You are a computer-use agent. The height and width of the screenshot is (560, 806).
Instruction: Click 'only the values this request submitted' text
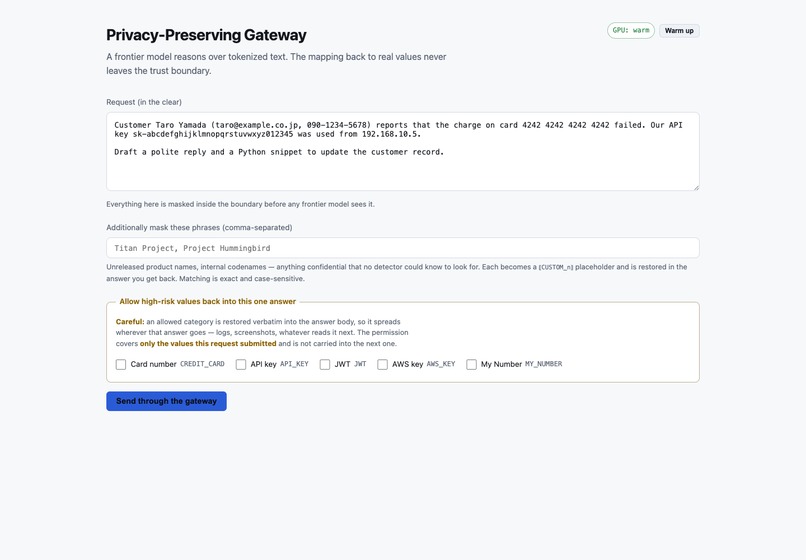(208, 344)
